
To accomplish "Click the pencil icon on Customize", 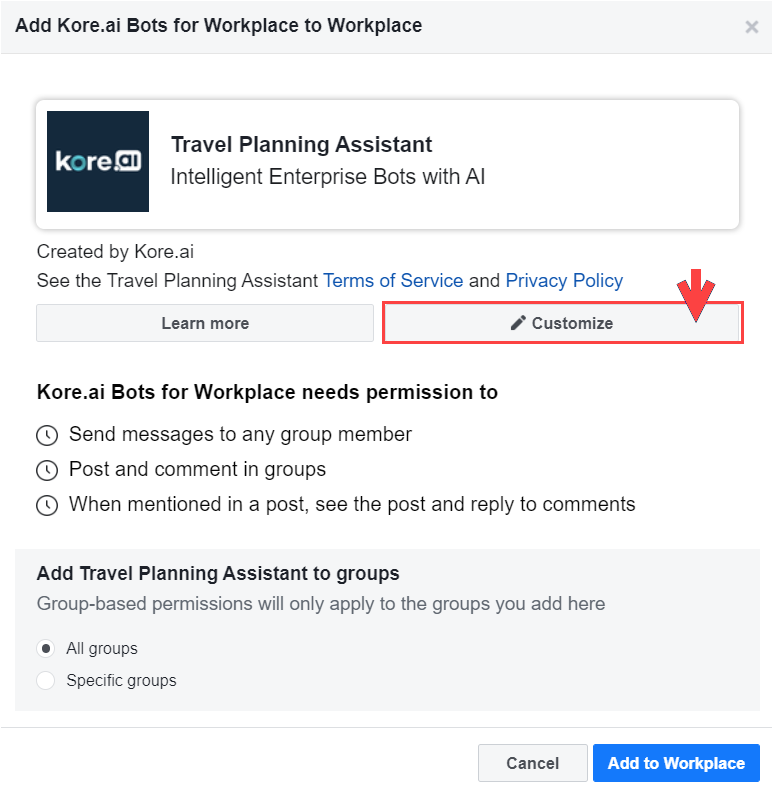I will (518, 323).
